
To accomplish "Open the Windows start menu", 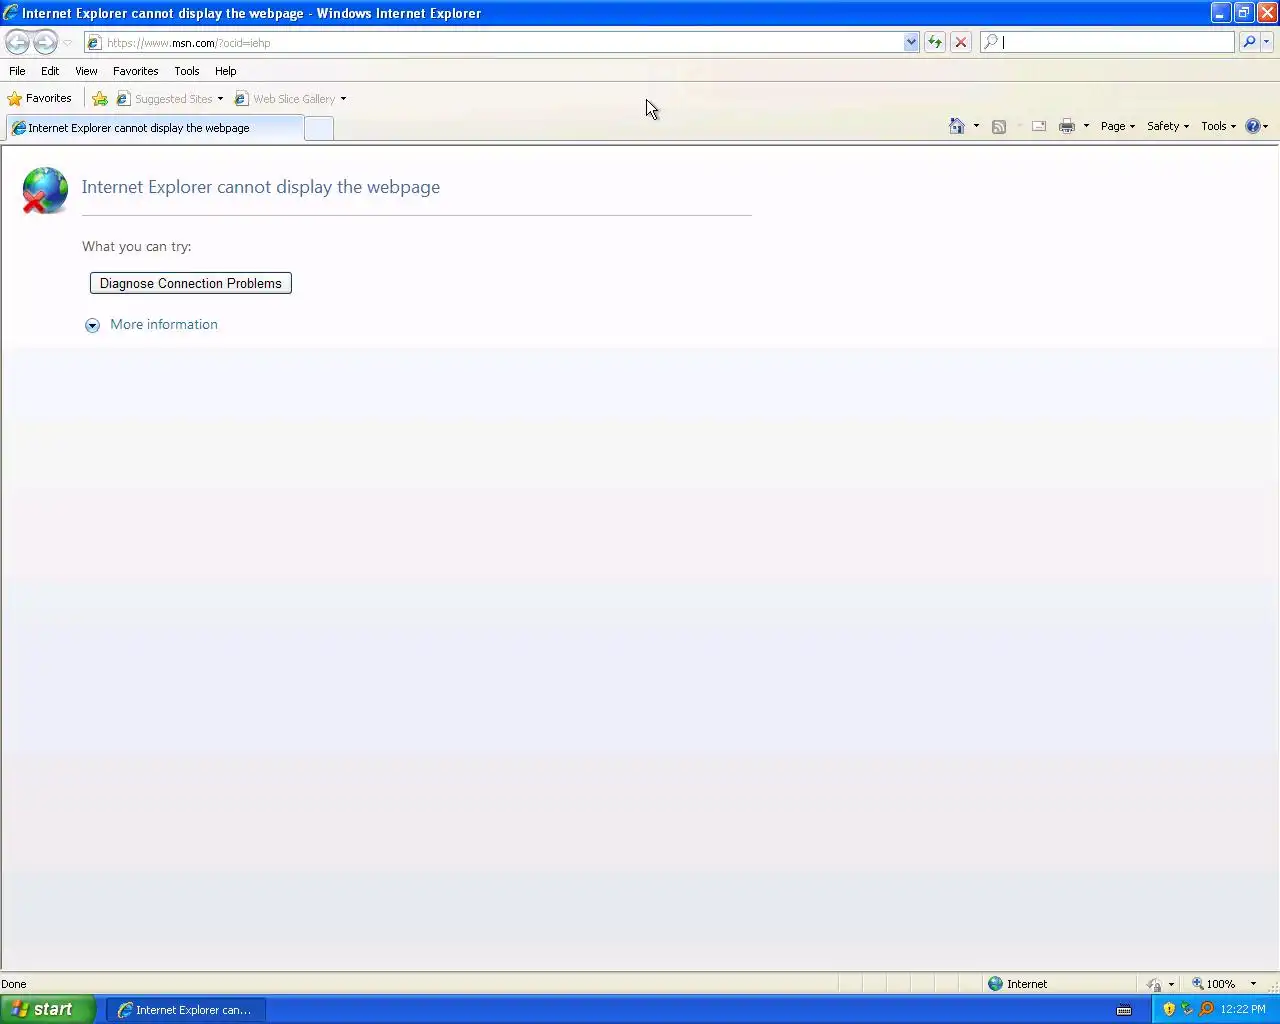I will point(48,1009).
